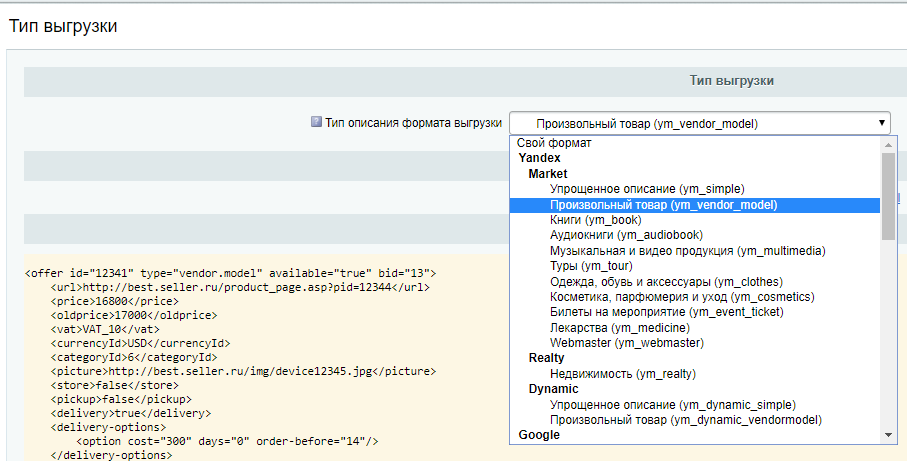Click the dropdown list scroll down arrow
Viewport: 907px width, 461px height.
pyautogui.click(x=888, y=435)
